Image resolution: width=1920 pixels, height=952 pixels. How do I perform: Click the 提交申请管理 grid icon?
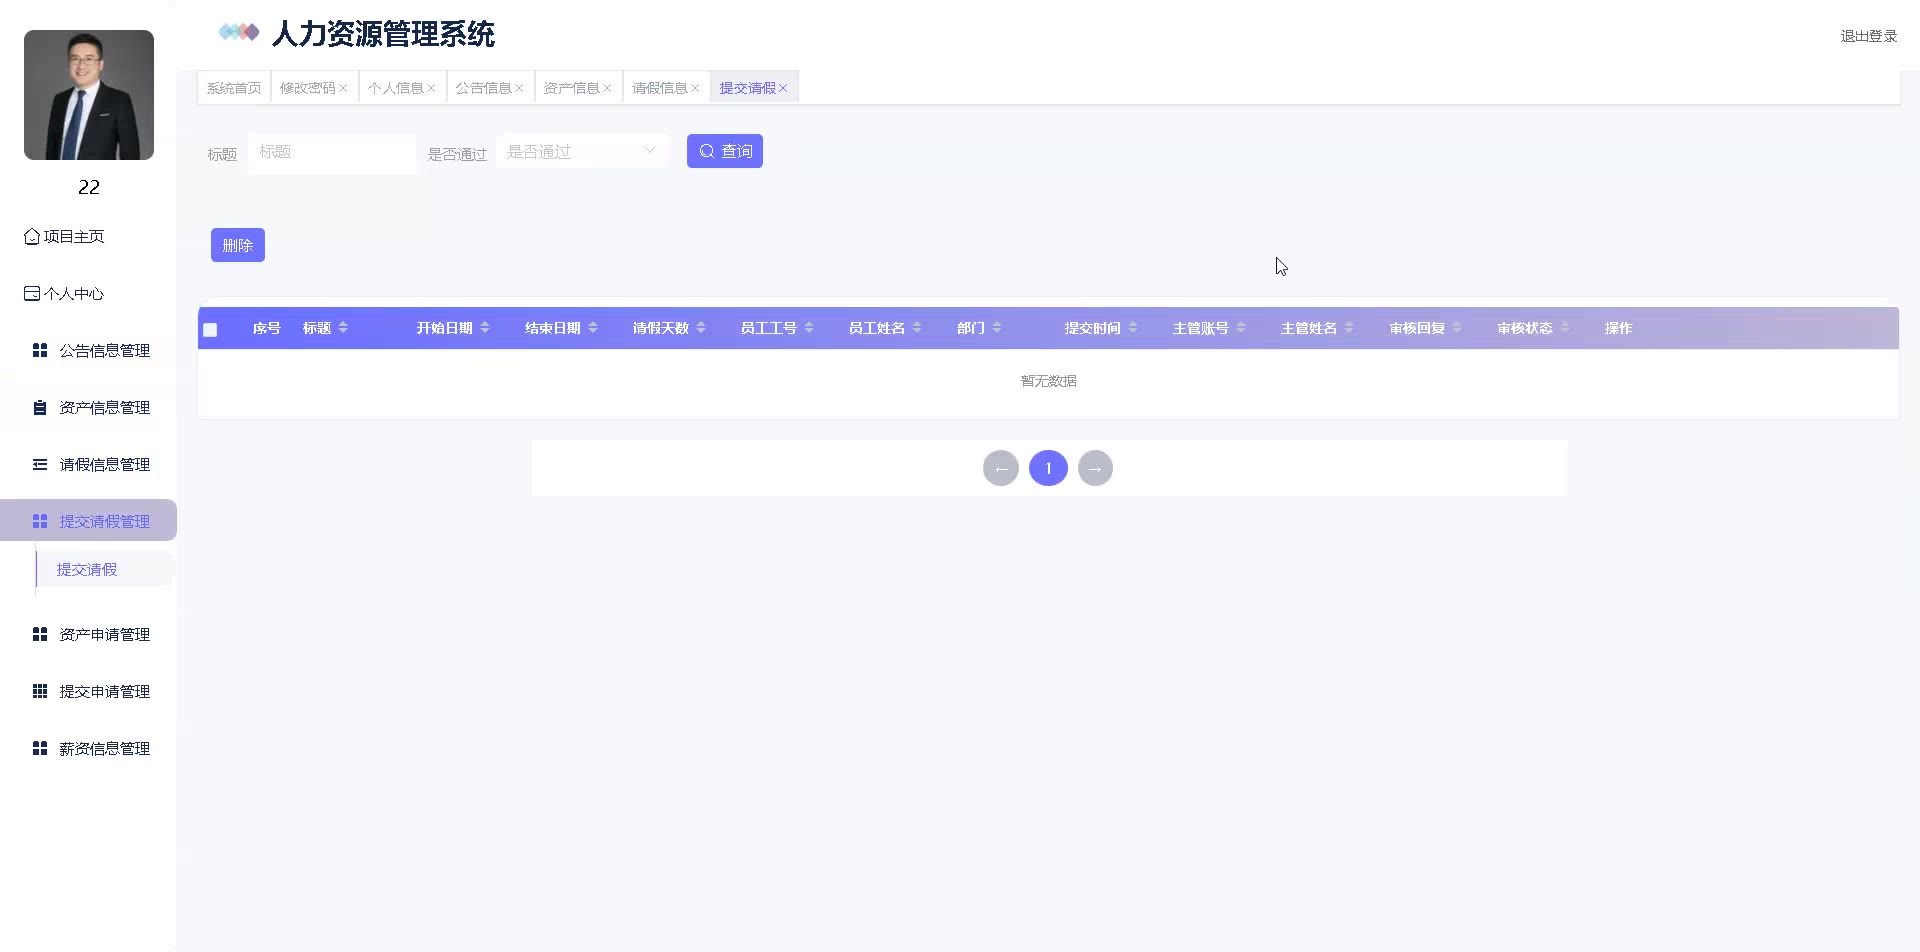click(x=40, y=692)
